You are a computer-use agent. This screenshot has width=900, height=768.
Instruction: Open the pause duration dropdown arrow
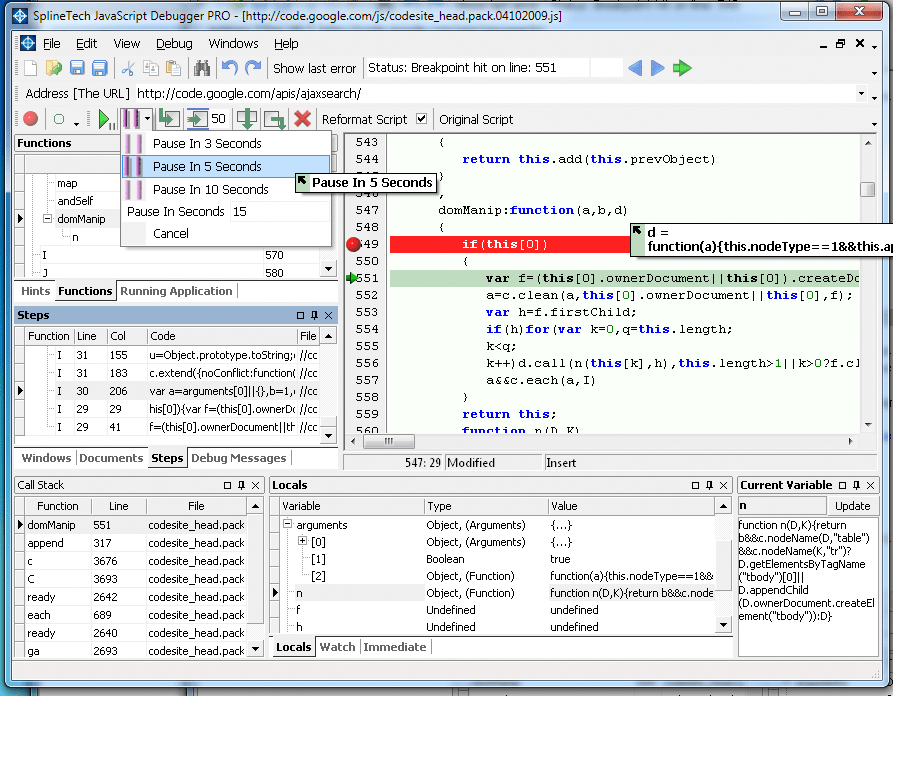tap(145, 118)
